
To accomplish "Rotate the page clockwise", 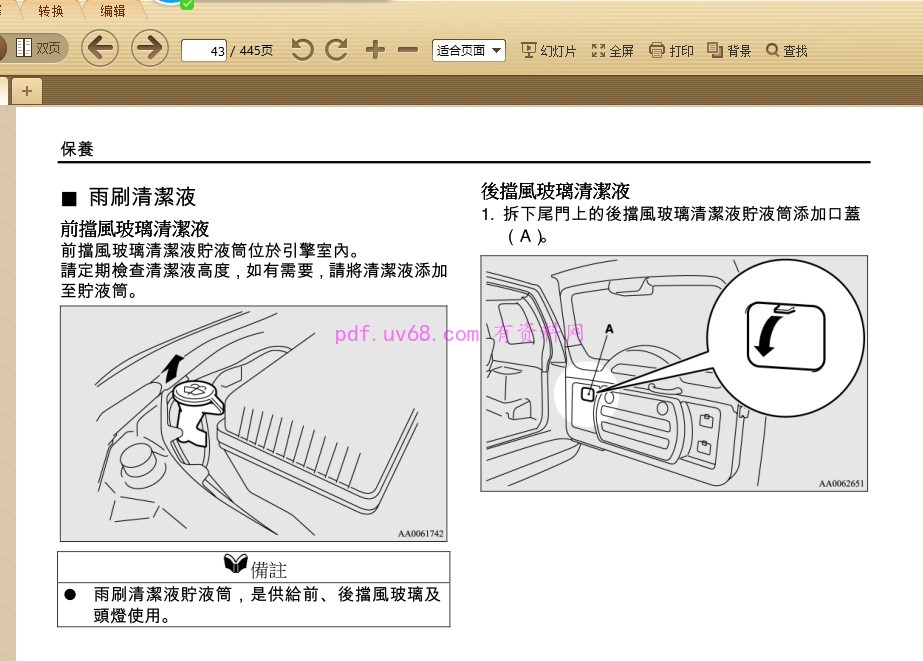I will [x=337, y=49].
